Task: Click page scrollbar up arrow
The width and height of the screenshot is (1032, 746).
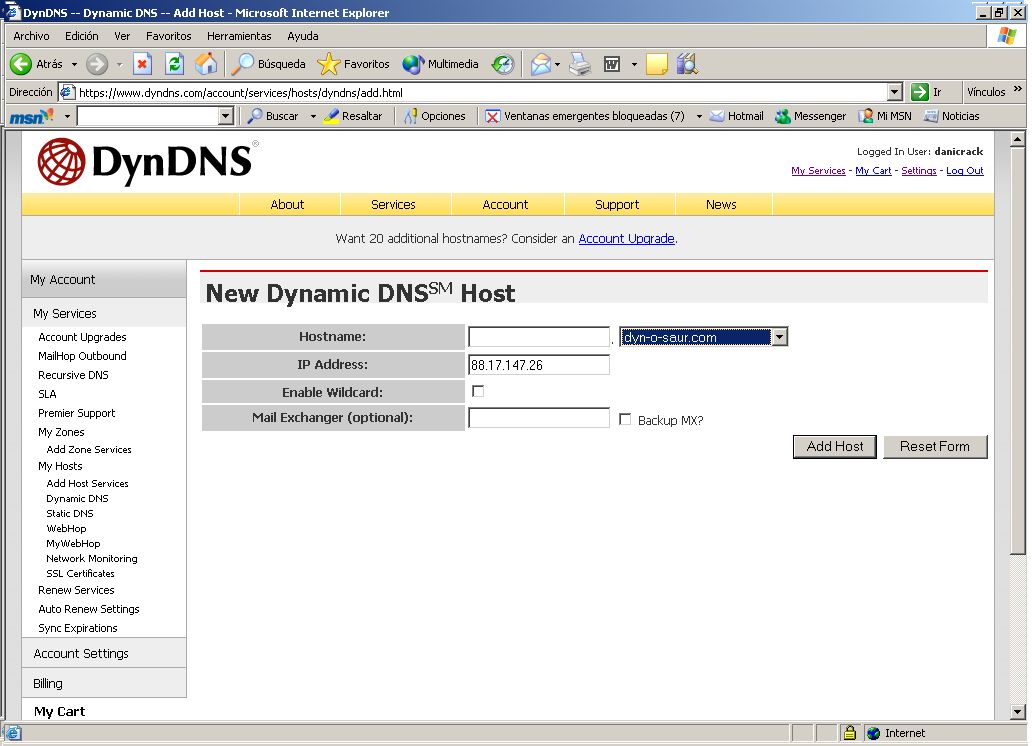Action: [1018, 139]
